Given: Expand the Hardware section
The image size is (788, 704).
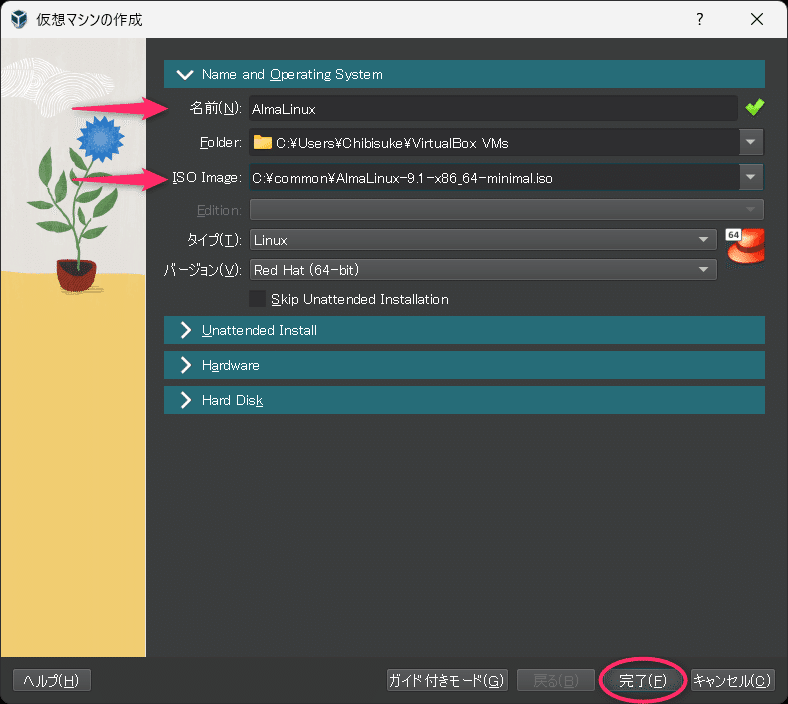Looking at the screenshot, I should pos(185,365).
